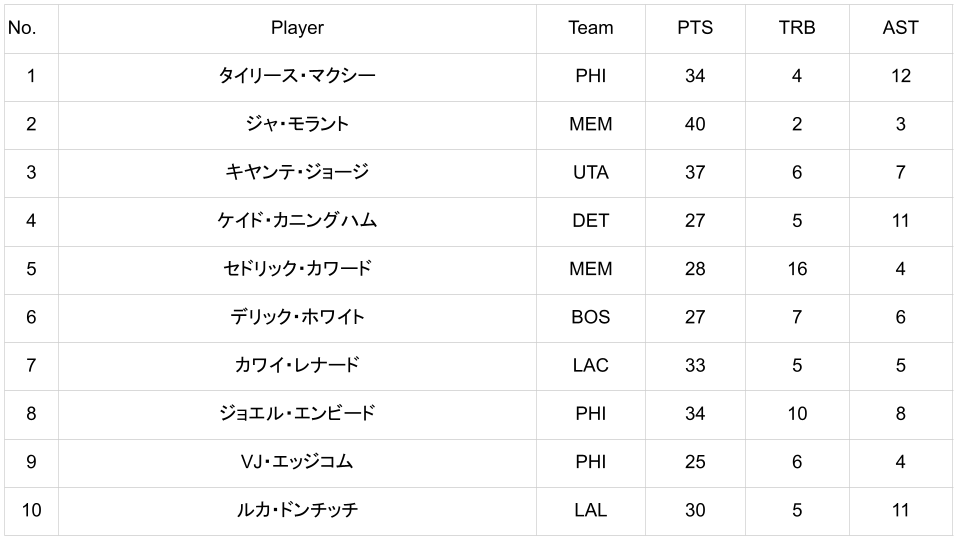
Task: Select the No. column header
Action: pos(22,28)
